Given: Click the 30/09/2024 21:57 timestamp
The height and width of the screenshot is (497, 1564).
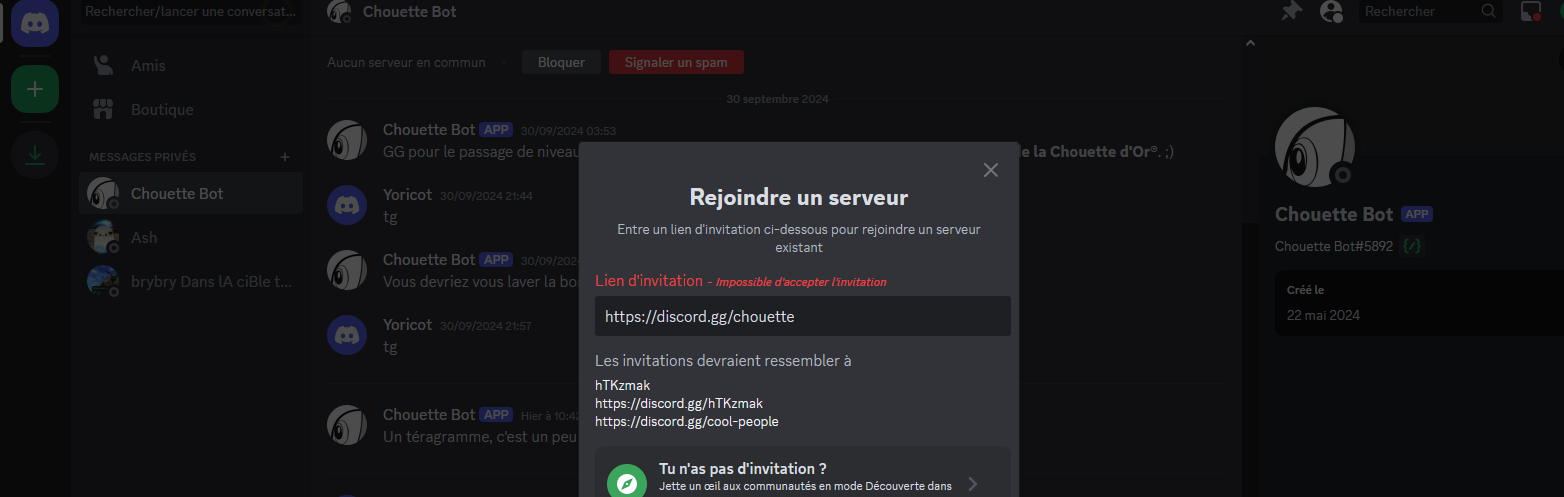Looking at the screenshot, I should pos(486,326).
